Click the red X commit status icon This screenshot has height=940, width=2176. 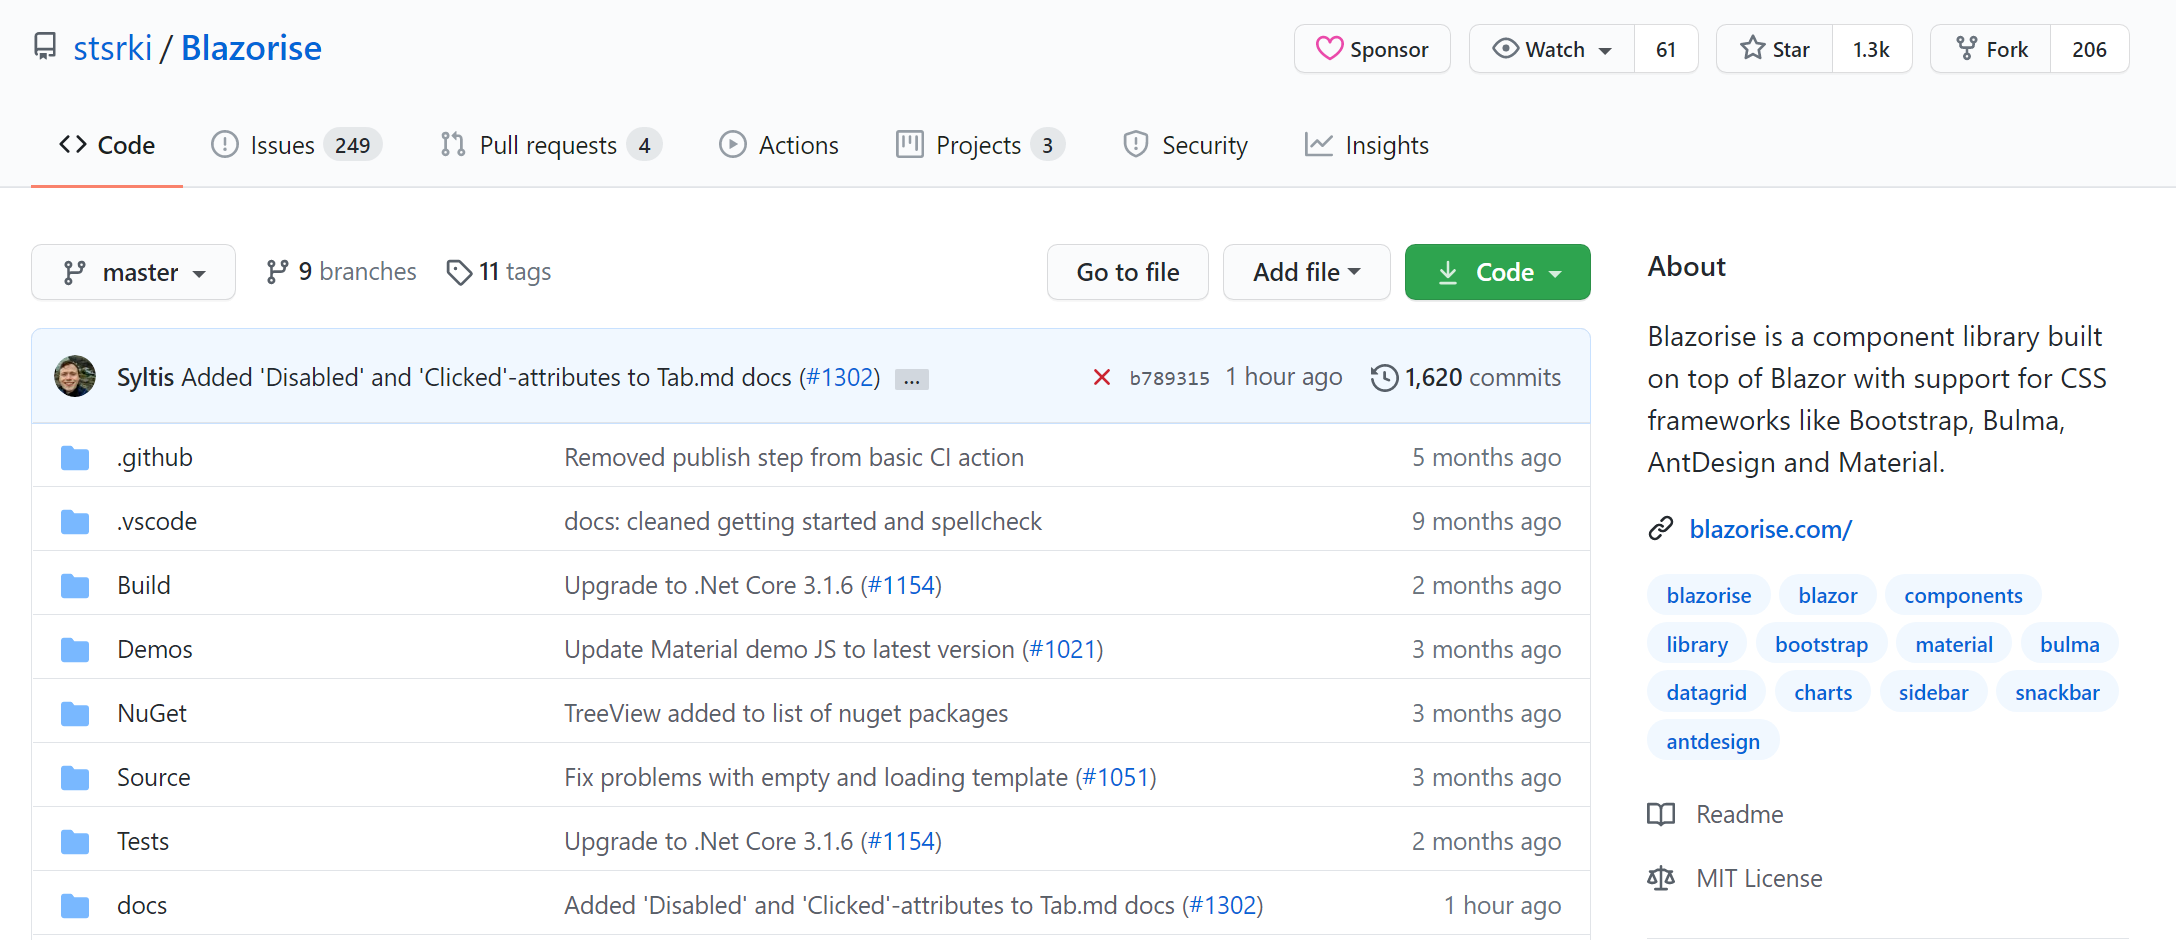point(1102,377)
